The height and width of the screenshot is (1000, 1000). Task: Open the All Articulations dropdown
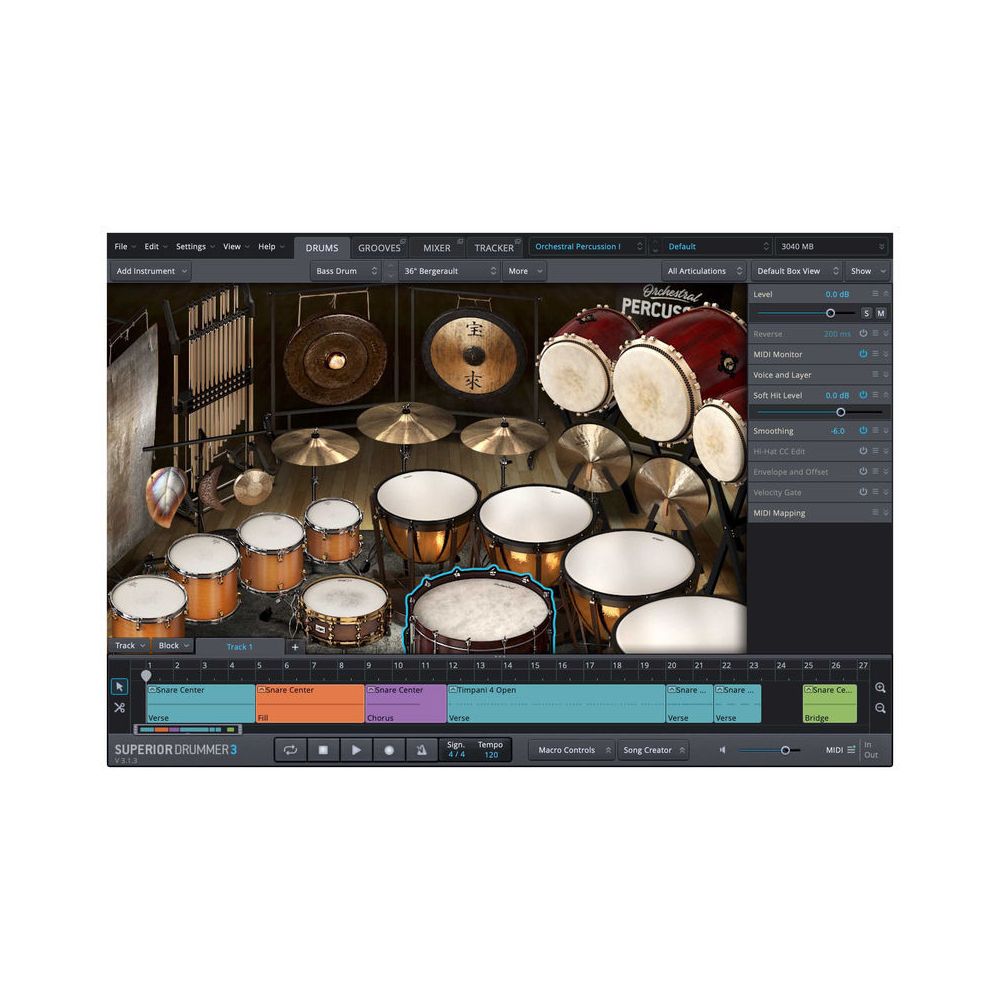click(702, 270)
